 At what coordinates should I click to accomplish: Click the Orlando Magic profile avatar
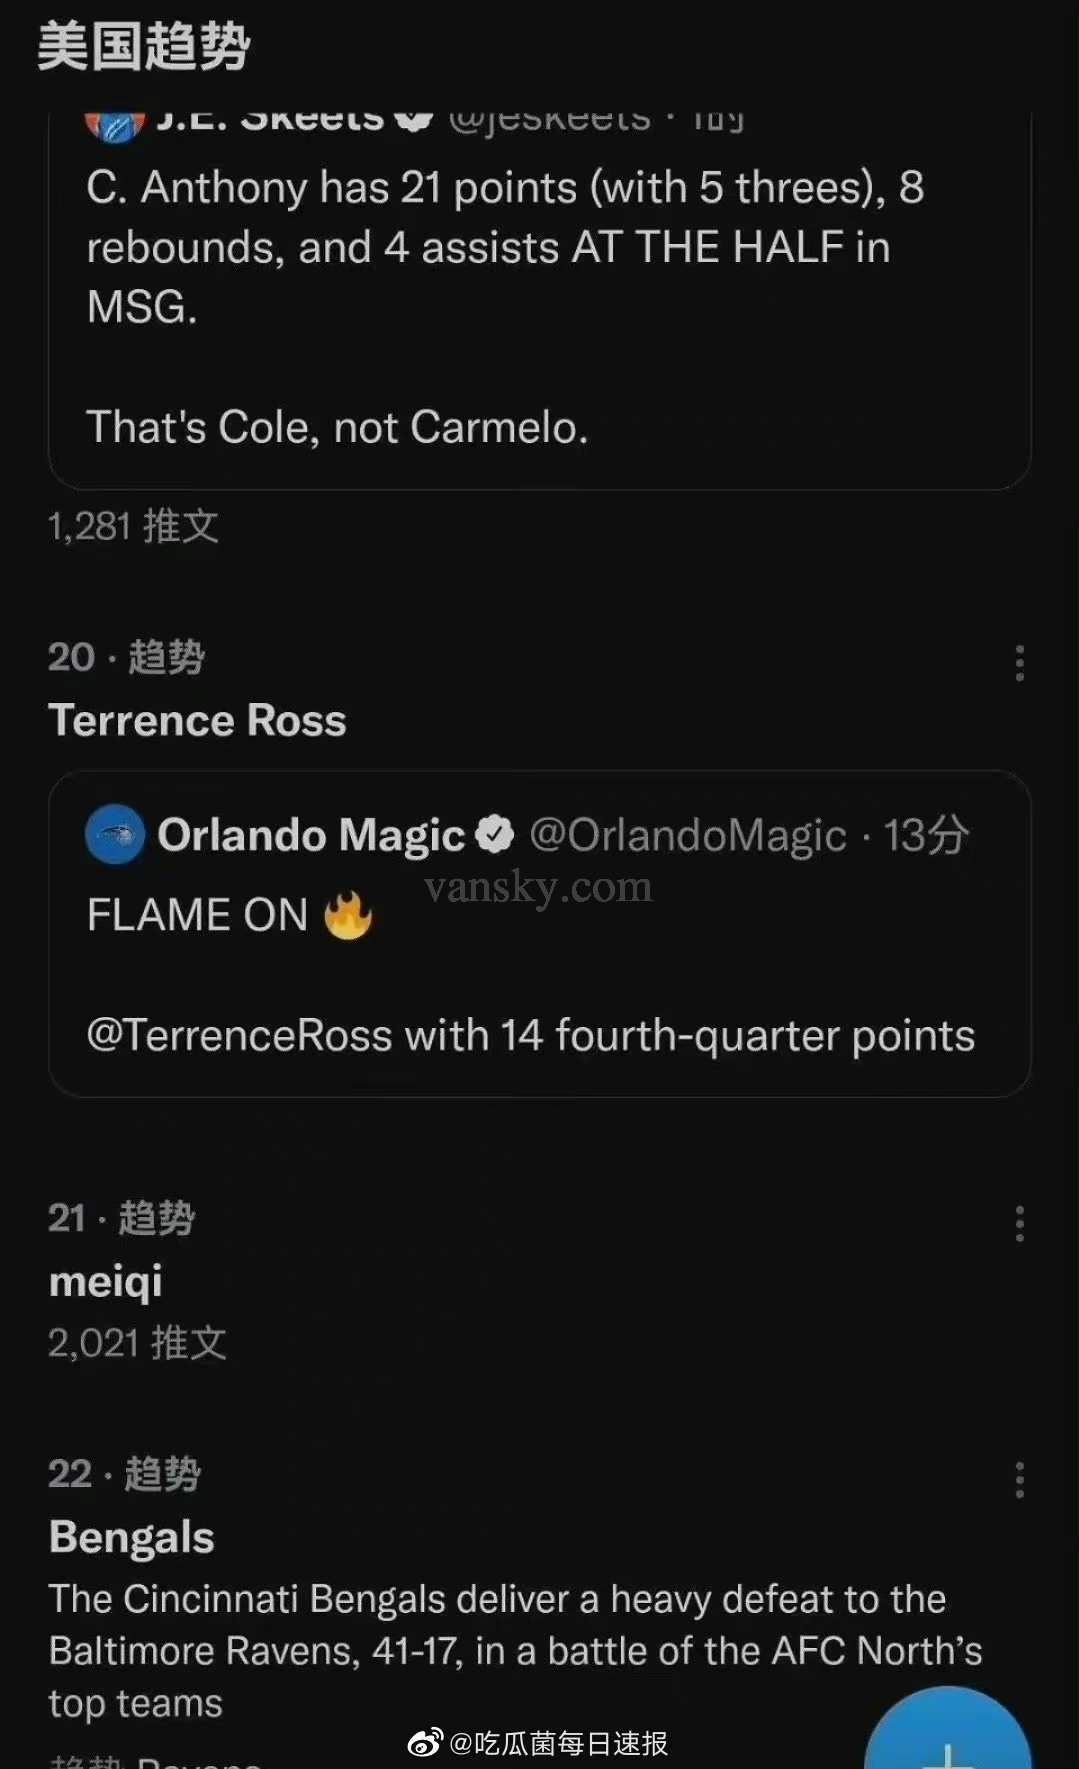point(115,834)
